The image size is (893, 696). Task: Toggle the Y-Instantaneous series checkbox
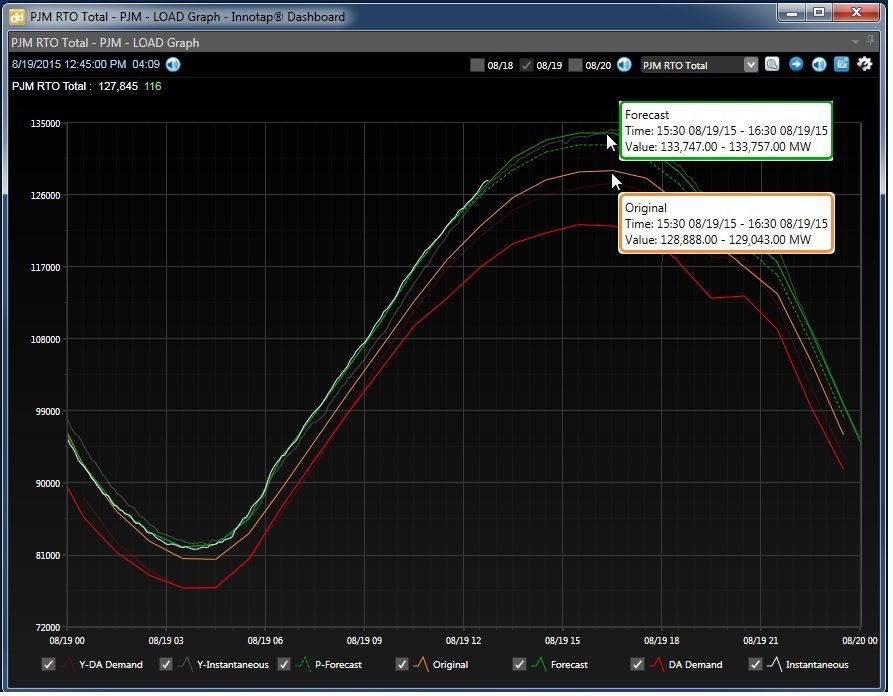tap(166, 664)
